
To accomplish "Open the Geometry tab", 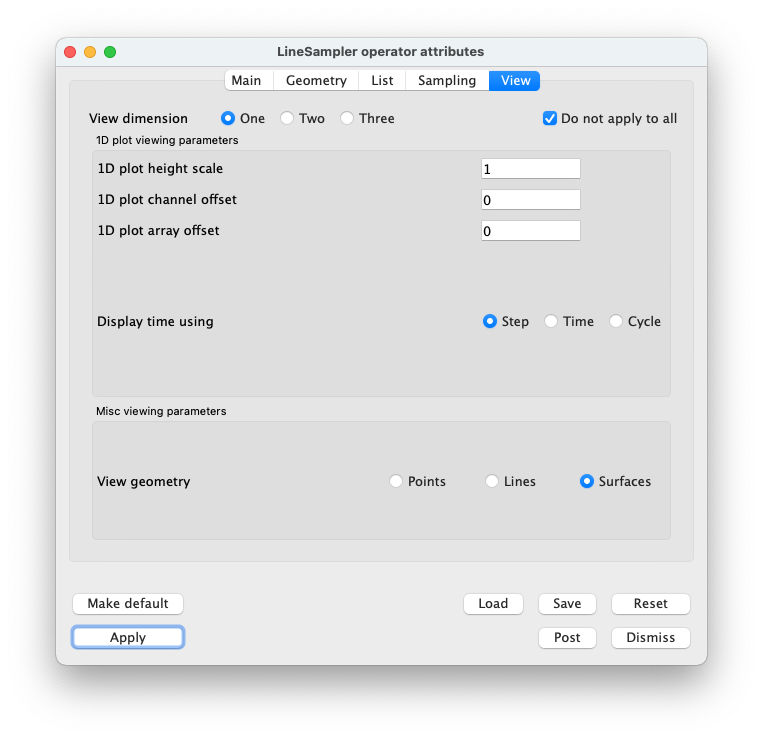I will click(316, 81).
